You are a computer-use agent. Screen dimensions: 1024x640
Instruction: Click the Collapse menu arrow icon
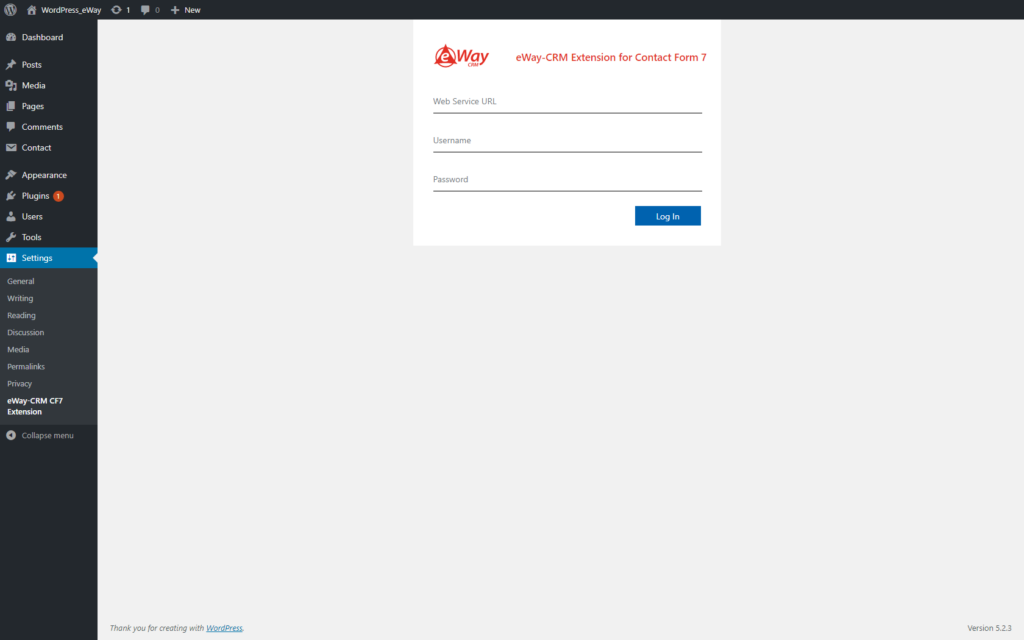(11, 435)
